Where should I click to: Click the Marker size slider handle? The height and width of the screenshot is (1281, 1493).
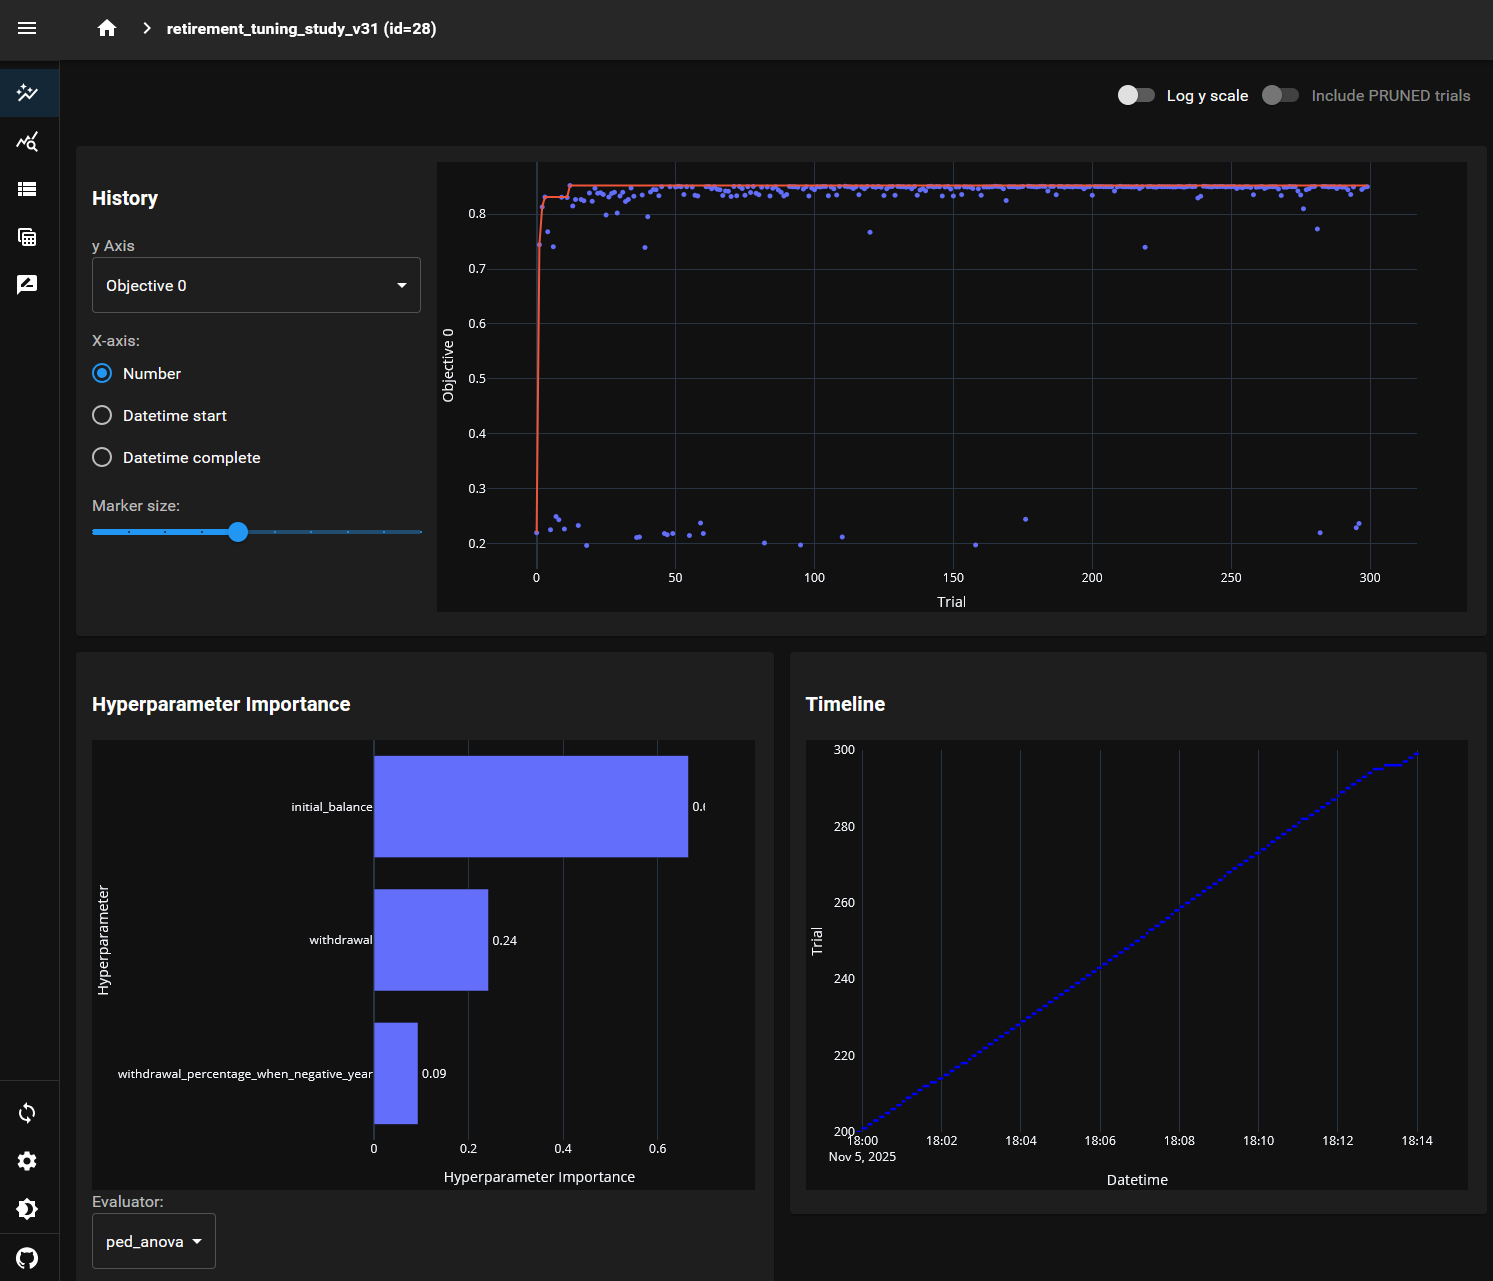[x=238, y=532]
